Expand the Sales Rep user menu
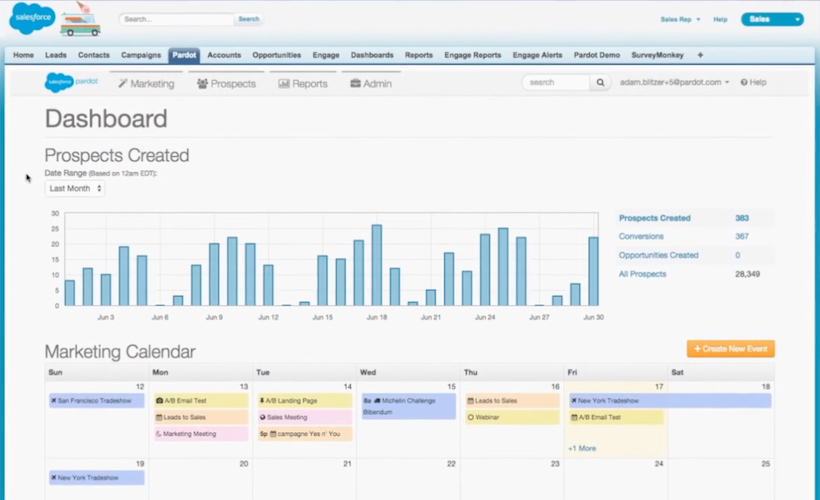Screen dimensions: 820x500 tap(680, 19)
